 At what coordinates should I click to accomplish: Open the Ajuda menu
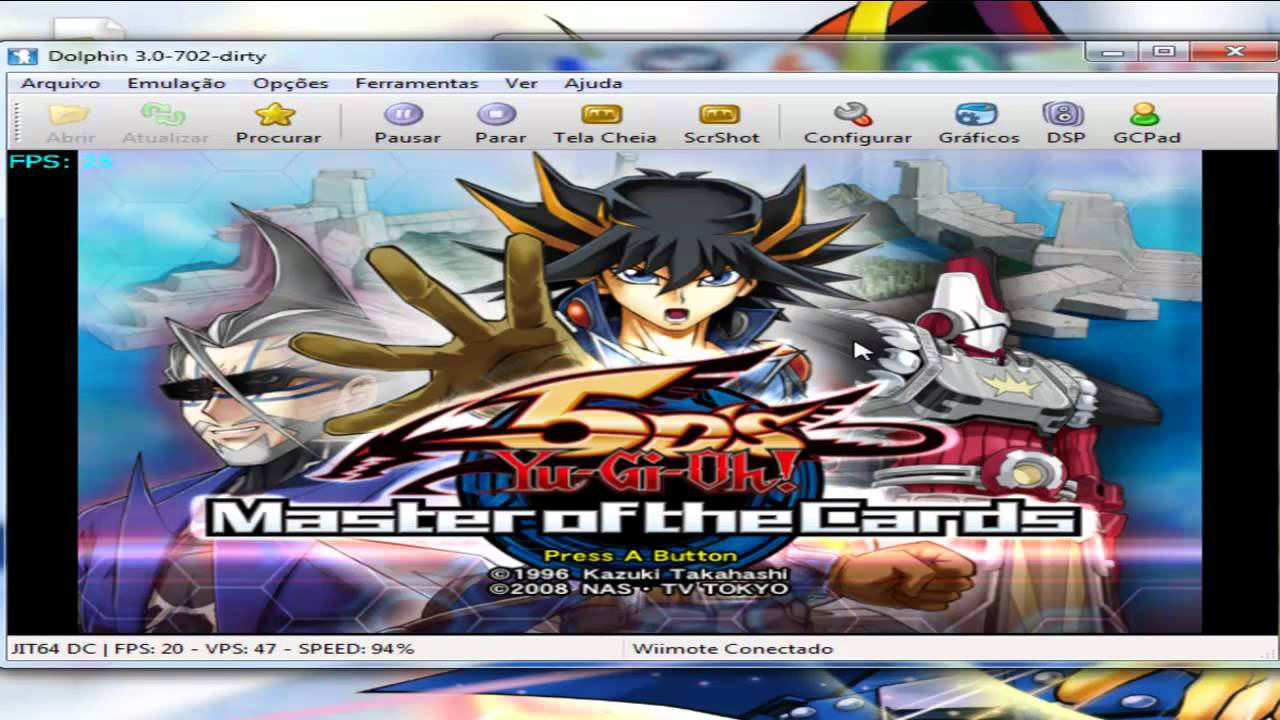coord(593,83)
